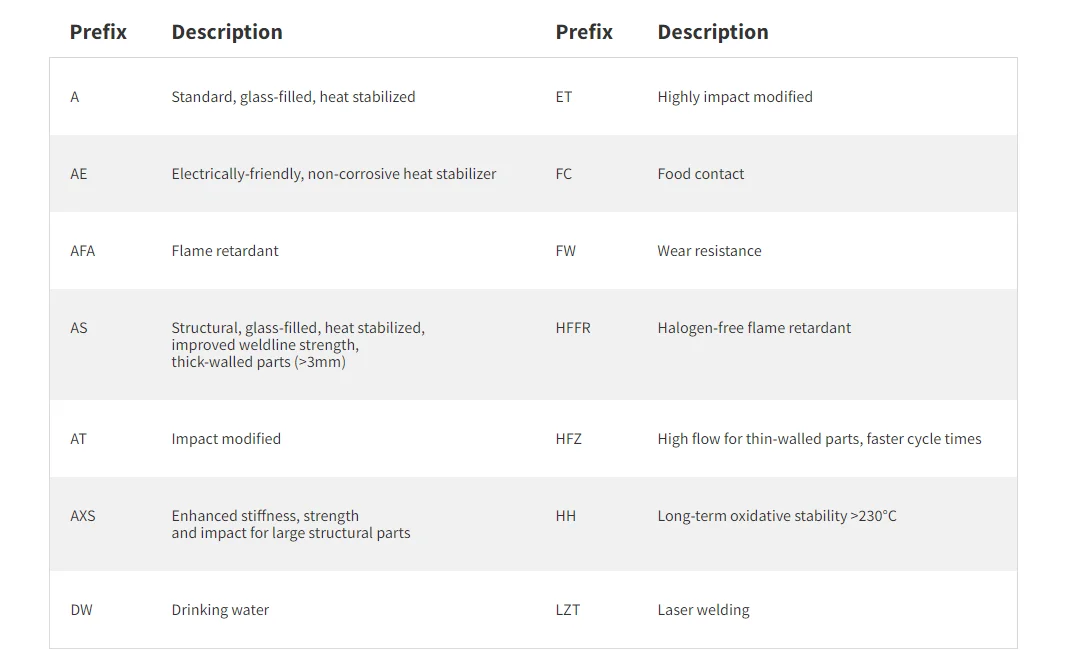Viewport: 1069px width, 650px height.
Task: Click the HFZ prefix cell
Action: click(568, 439)
